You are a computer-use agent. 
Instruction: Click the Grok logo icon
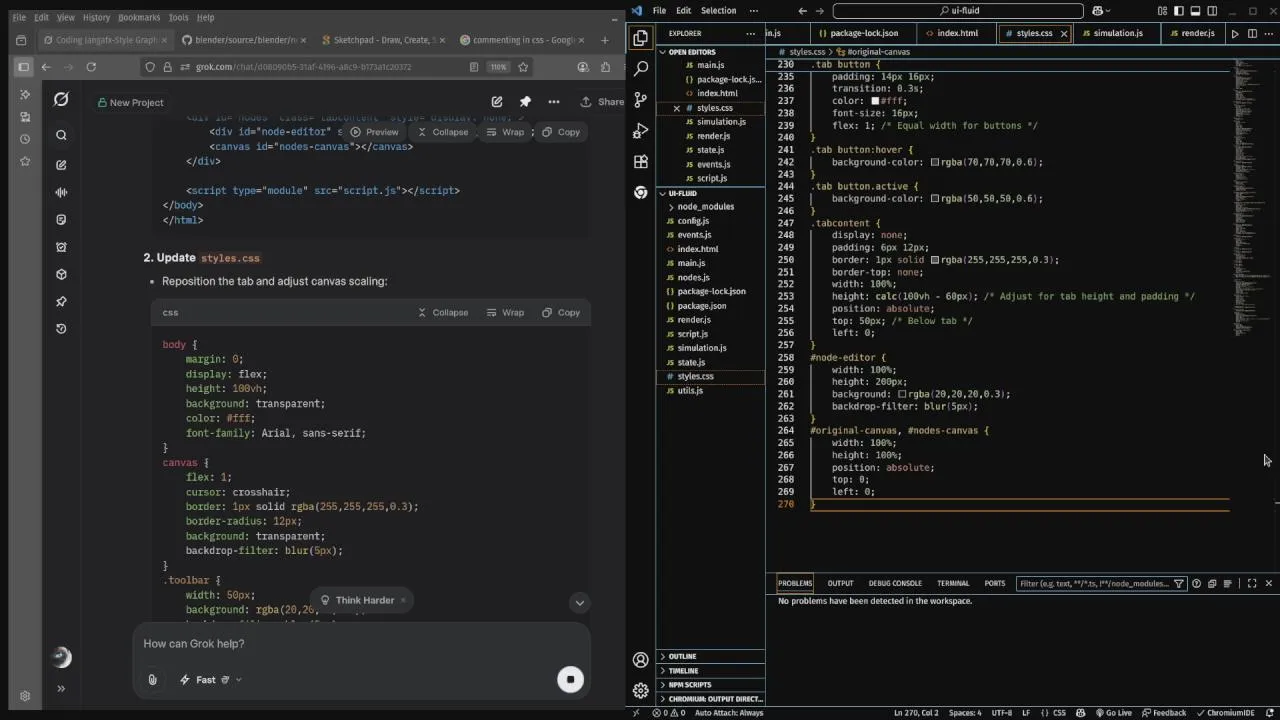tap(61, 99)
